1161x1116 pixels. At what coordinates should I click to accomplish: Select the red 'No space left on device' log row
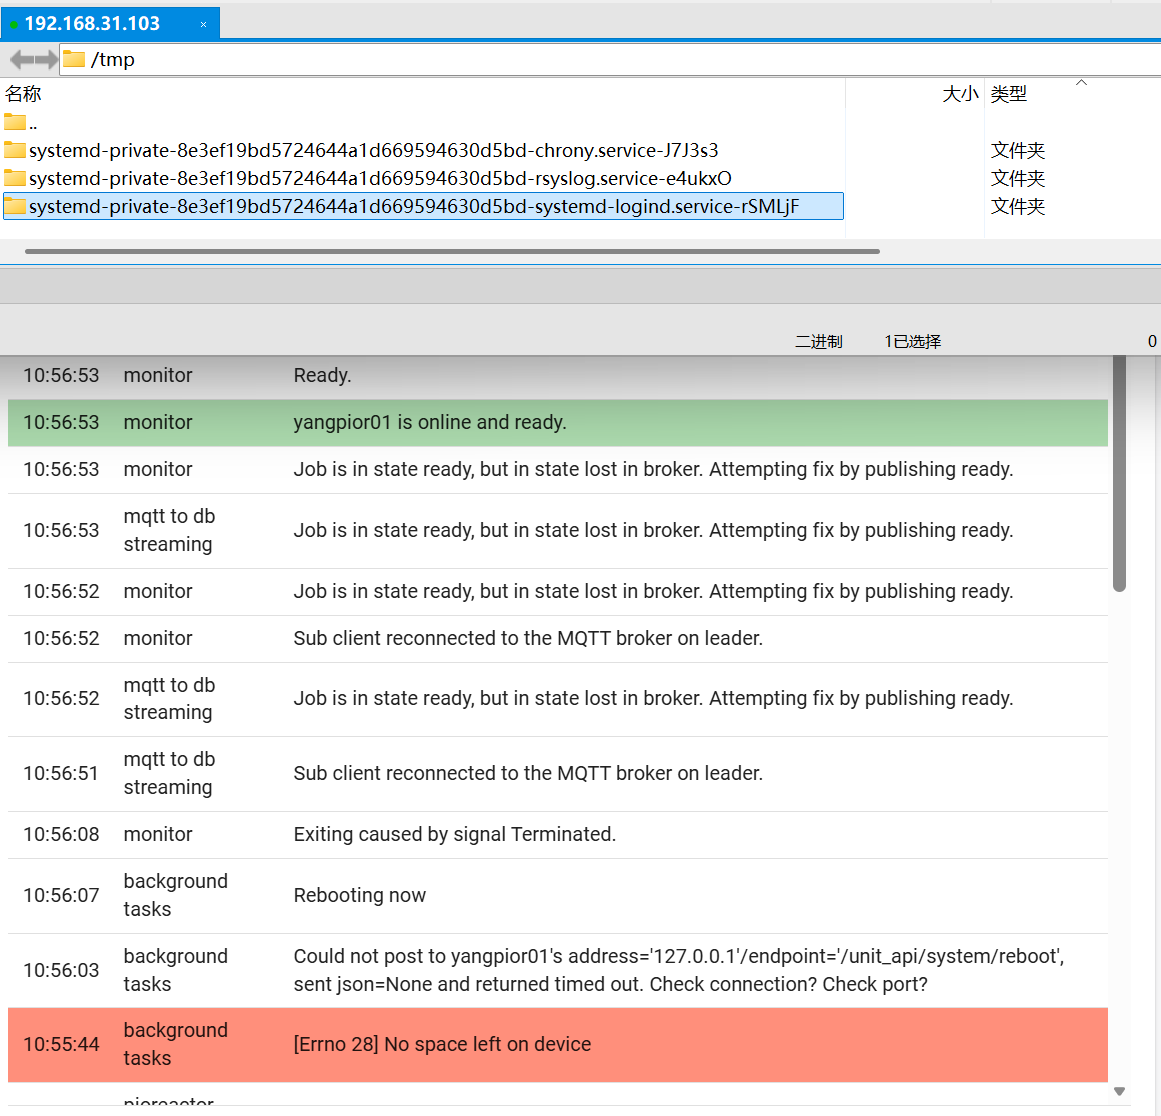pyautogui.click(x=557, y=1045)
